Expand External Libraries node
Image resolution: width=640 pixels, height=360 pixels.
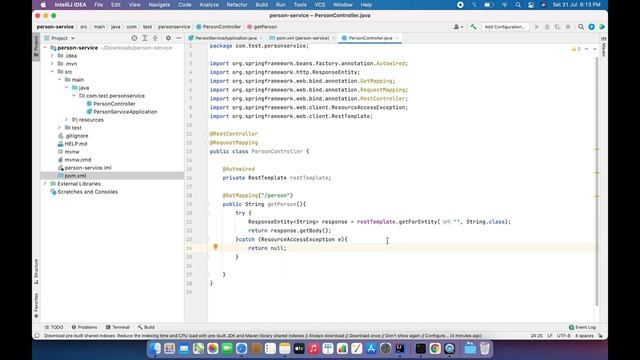click(x=45, y=184)
